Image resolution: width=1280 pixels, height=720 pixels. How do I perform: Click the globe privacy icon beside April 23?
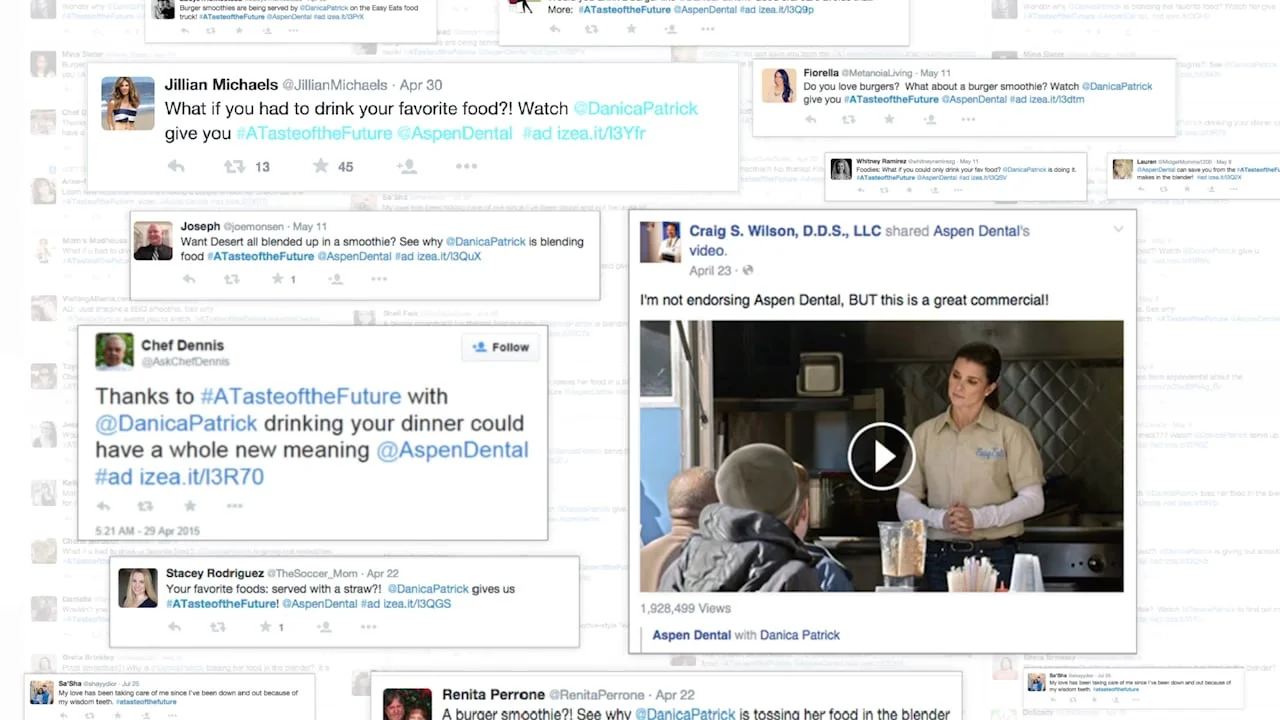coord(748,271)
